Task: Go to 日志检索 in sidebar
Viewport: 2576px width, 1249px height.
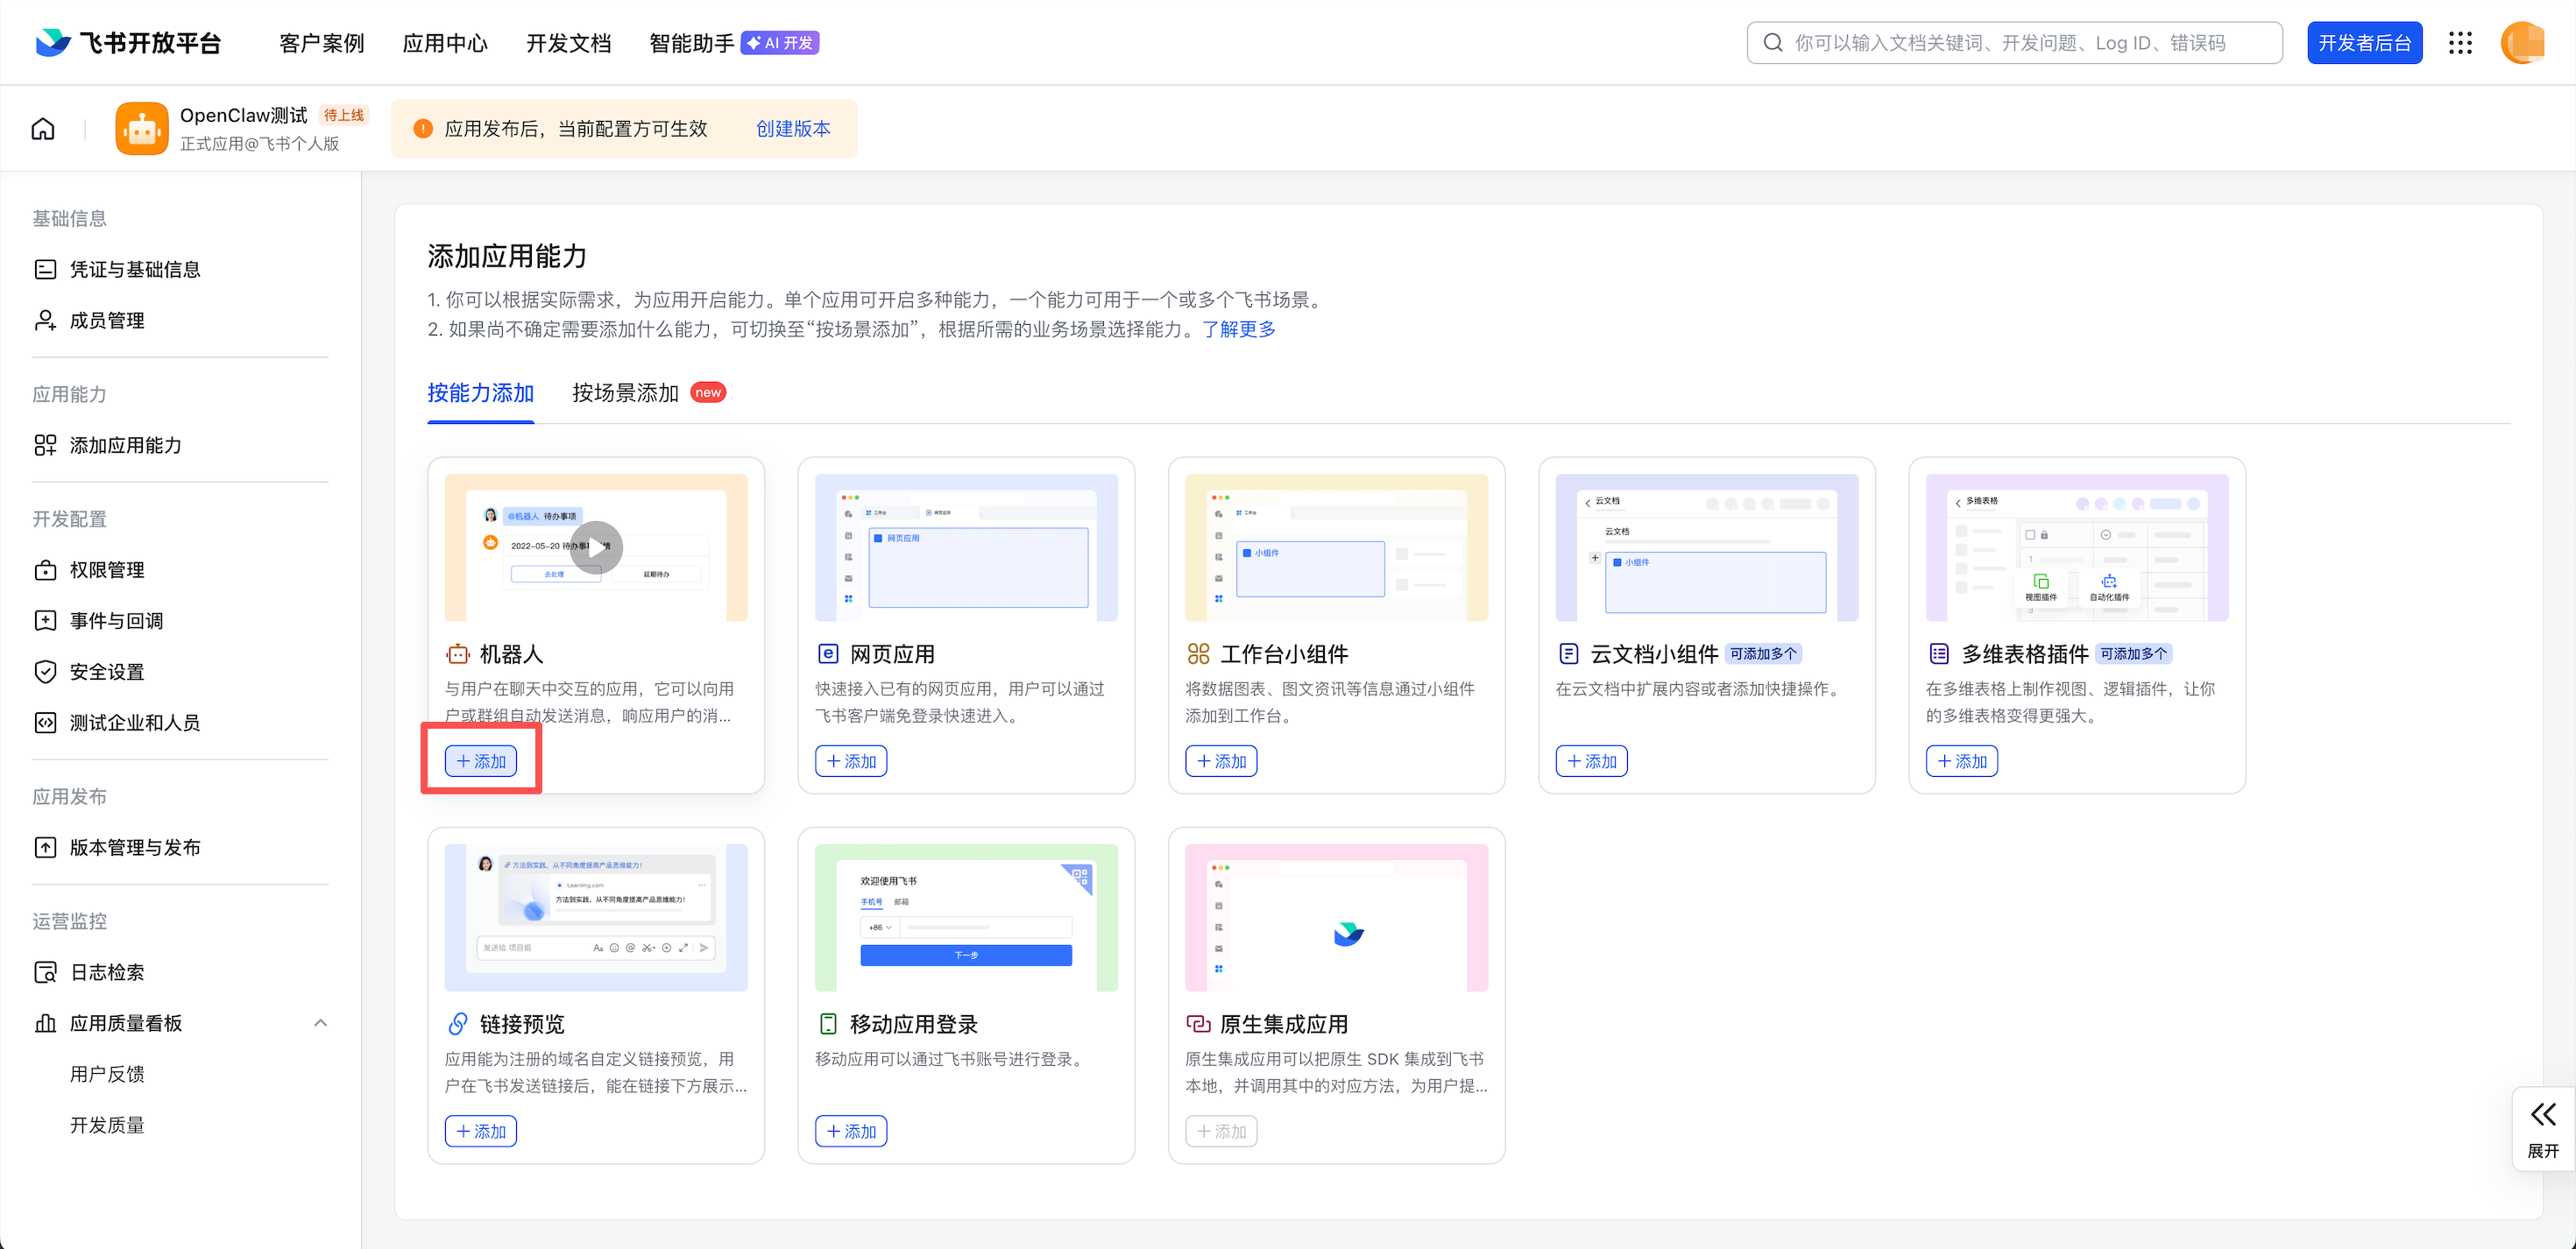Action: click(106, 972)
